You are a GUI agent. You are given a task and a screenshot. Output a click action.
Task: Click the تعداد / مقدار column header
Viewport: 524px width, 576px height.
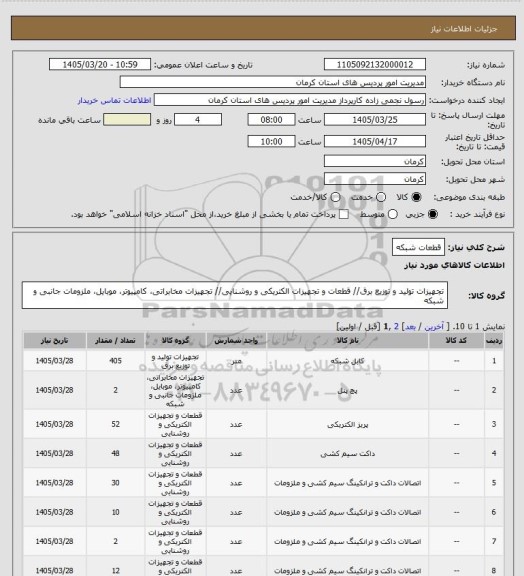pos(115,341)
